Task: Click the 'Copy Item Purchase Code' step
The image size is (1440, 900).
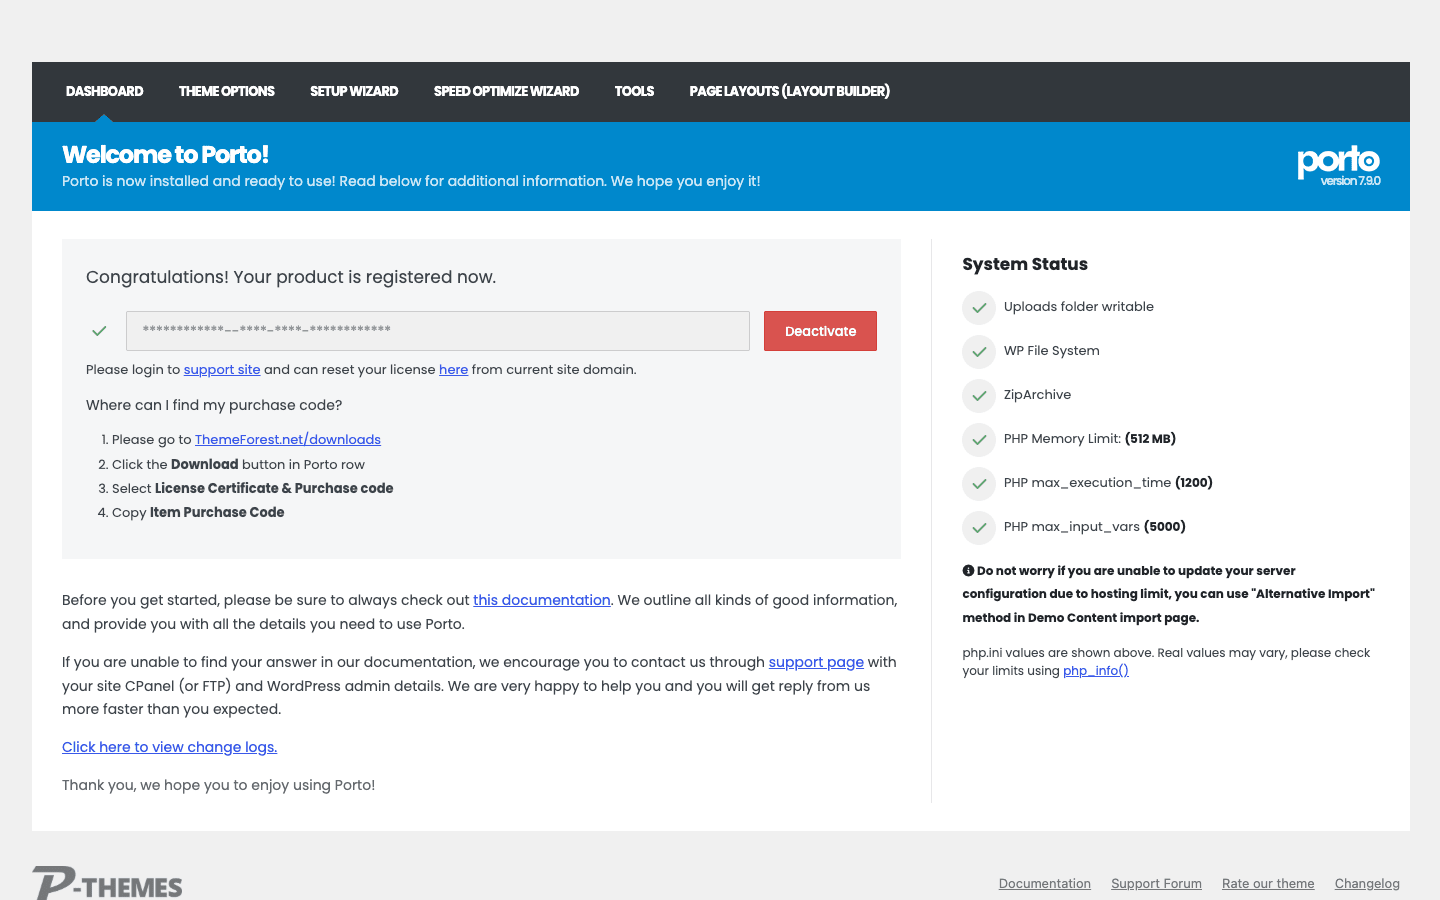Action: coord(198,512)
